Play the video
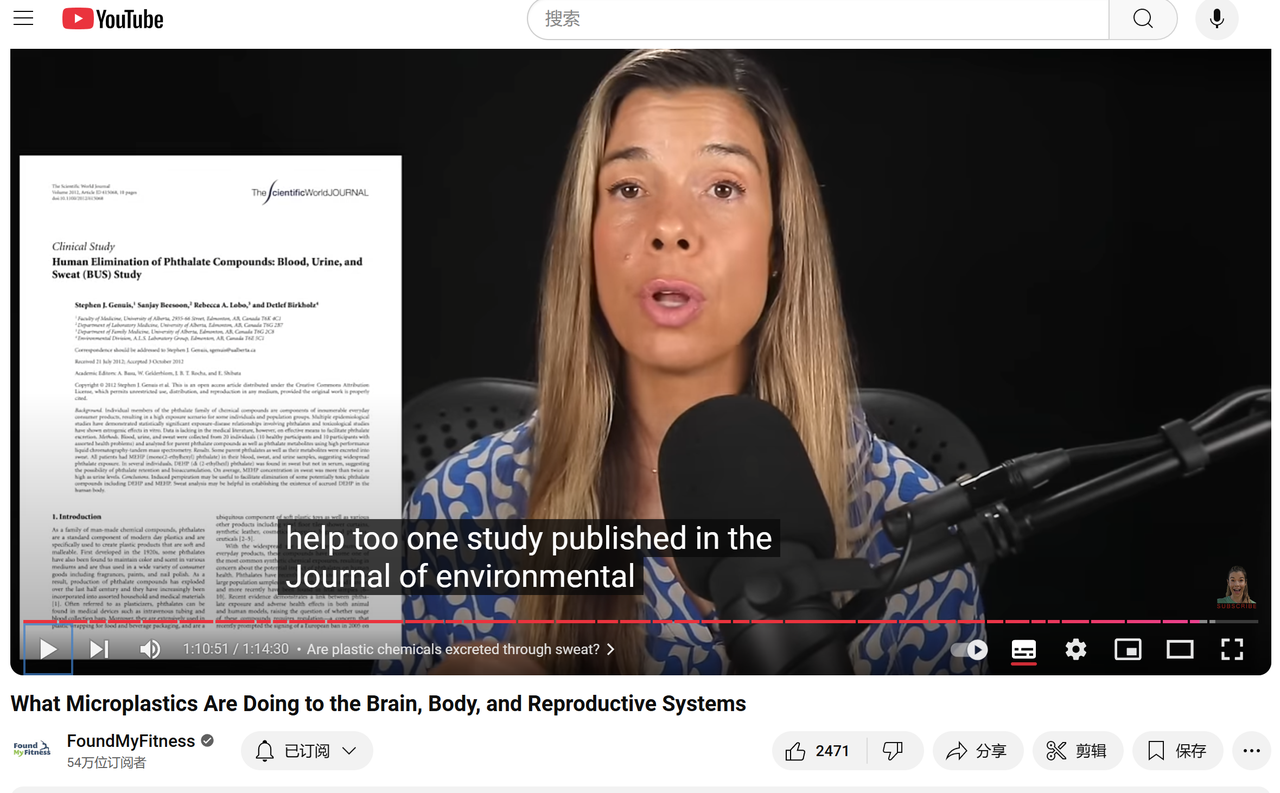The height and width of the screenshot is (793, 1280). (x=48, y=649)
